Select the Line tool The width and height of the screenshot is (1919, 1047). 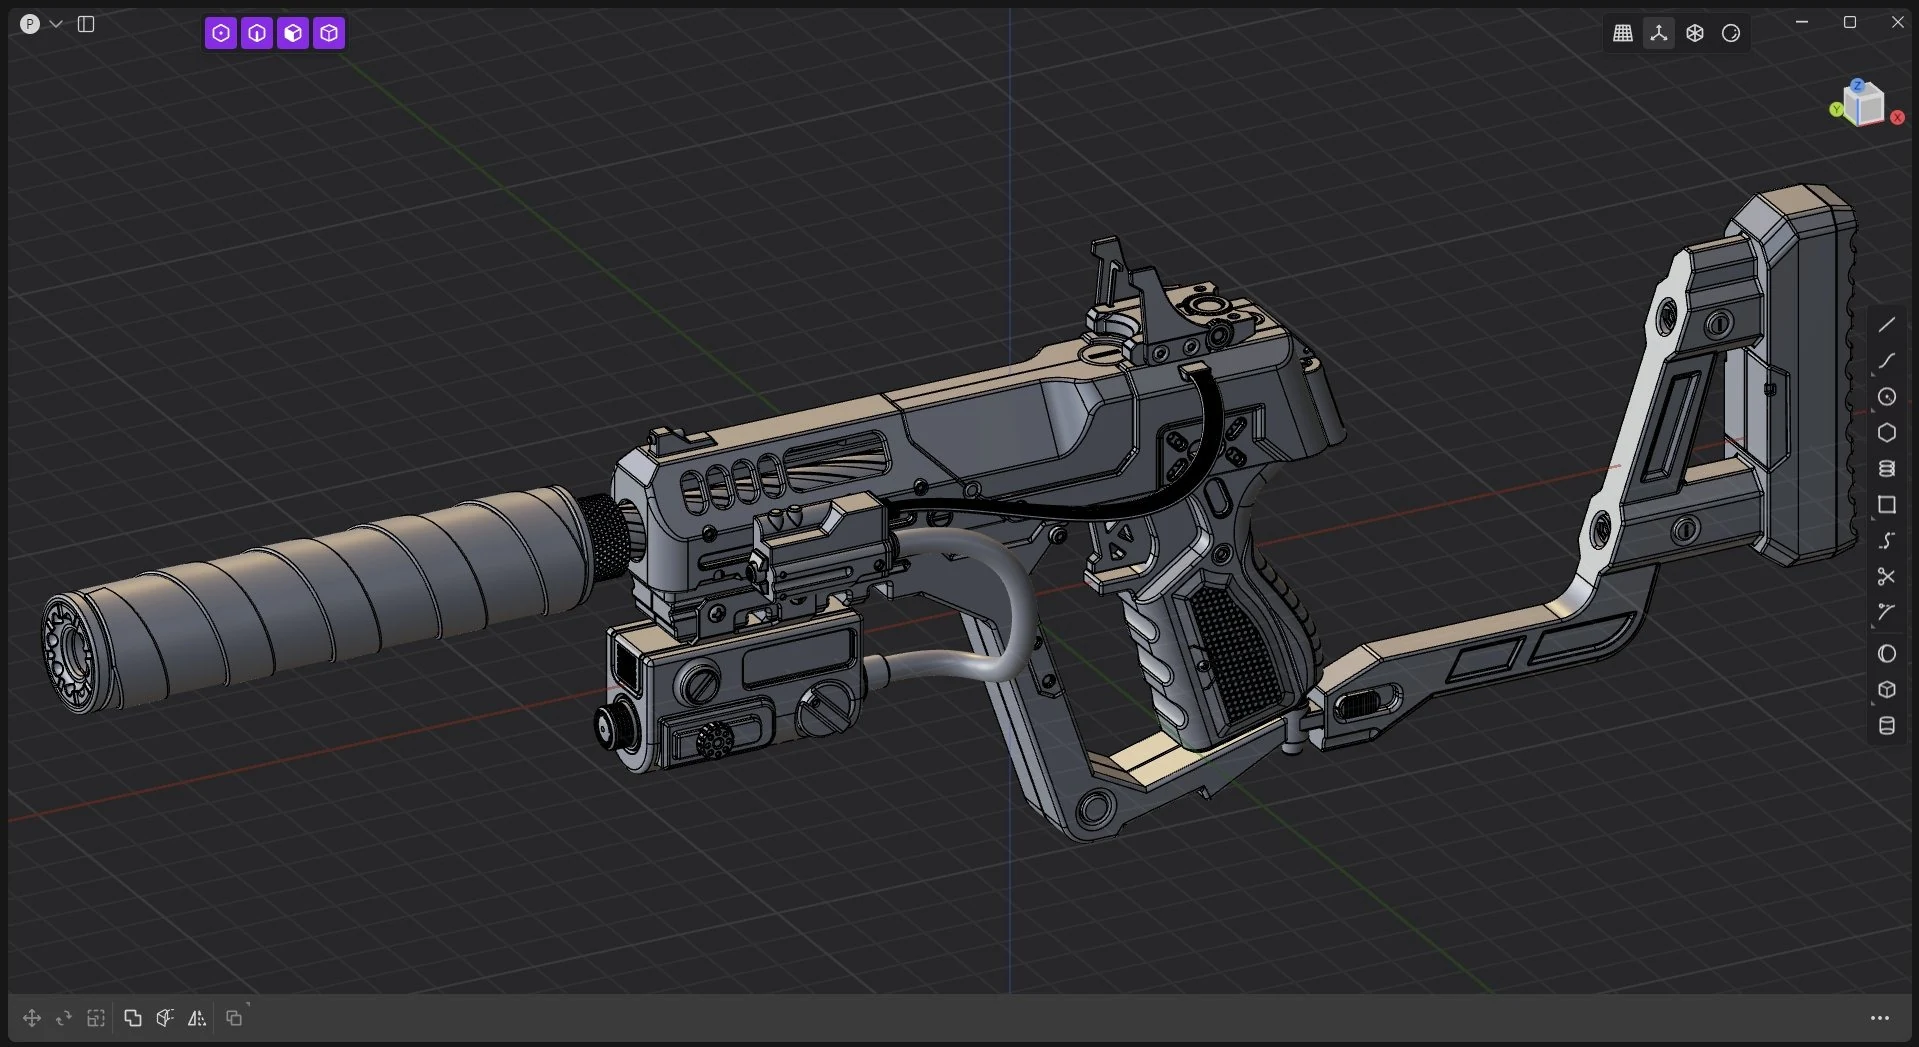pos(1886,325)
